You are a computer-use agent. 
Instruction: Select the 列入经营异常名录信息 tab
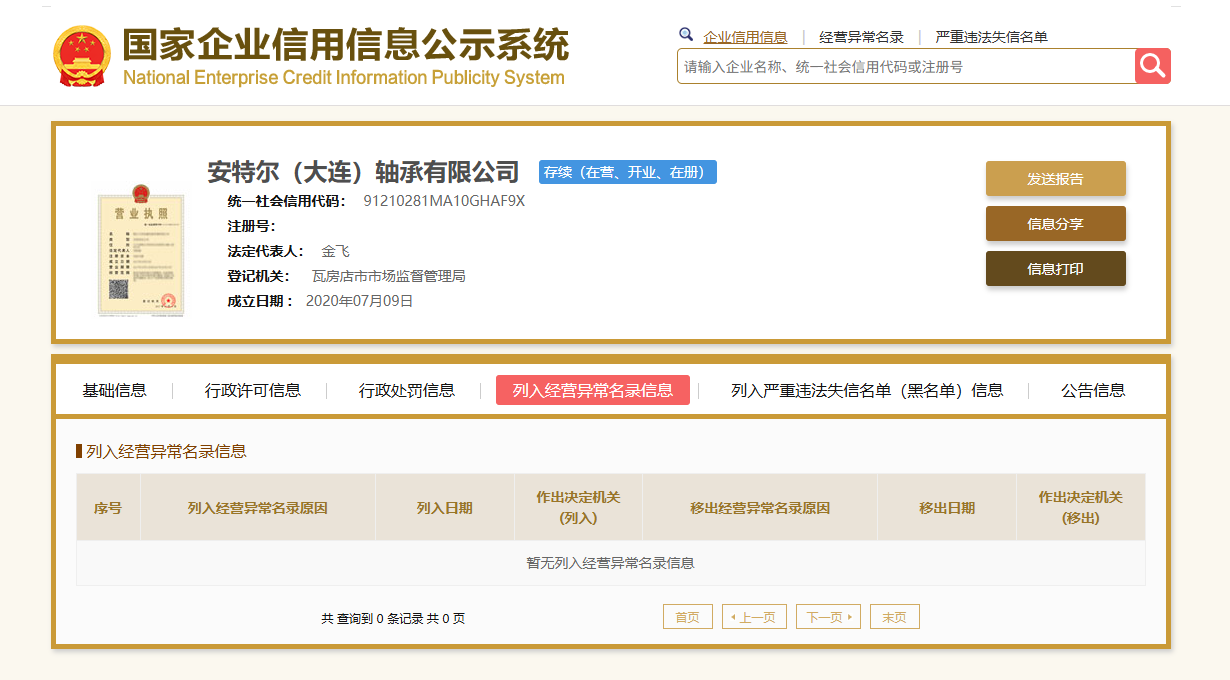point(593,390)
